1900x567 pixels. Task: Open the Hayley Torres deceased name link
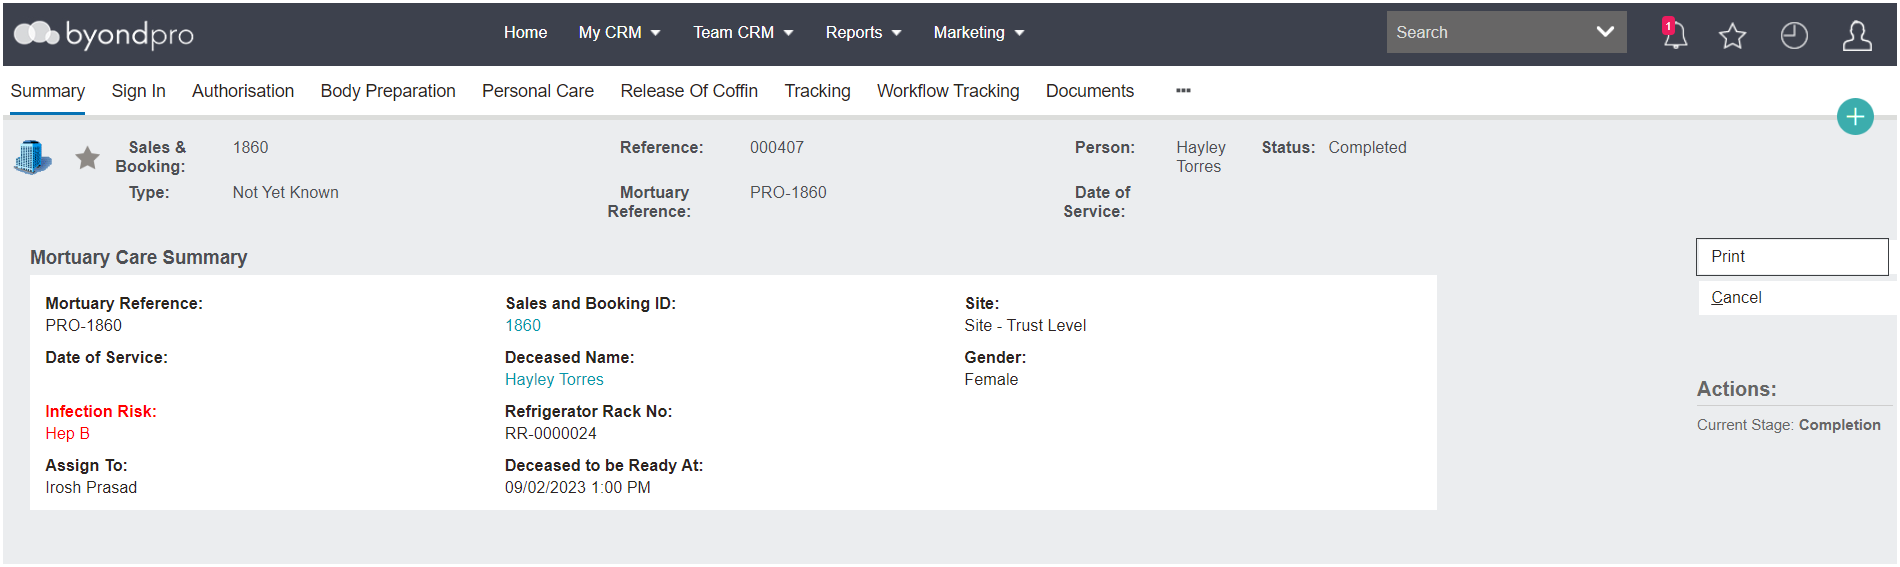pos(554,380)
